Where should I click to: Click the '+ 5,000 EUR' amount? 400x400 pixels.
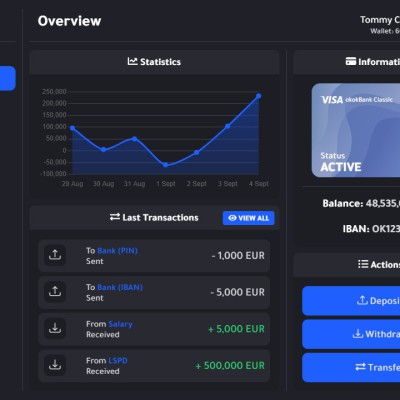[x=236, y=329]
